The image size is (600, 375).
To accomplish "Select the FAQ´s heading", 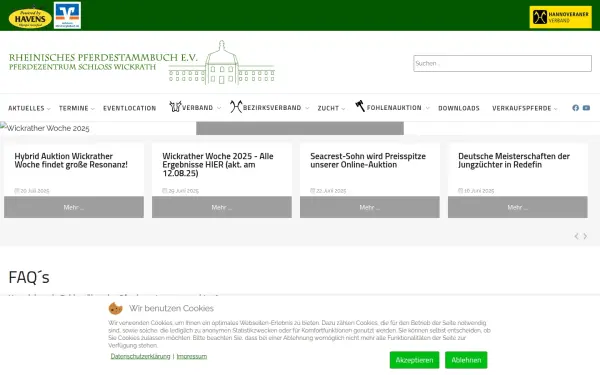I will tap(29, 277).
